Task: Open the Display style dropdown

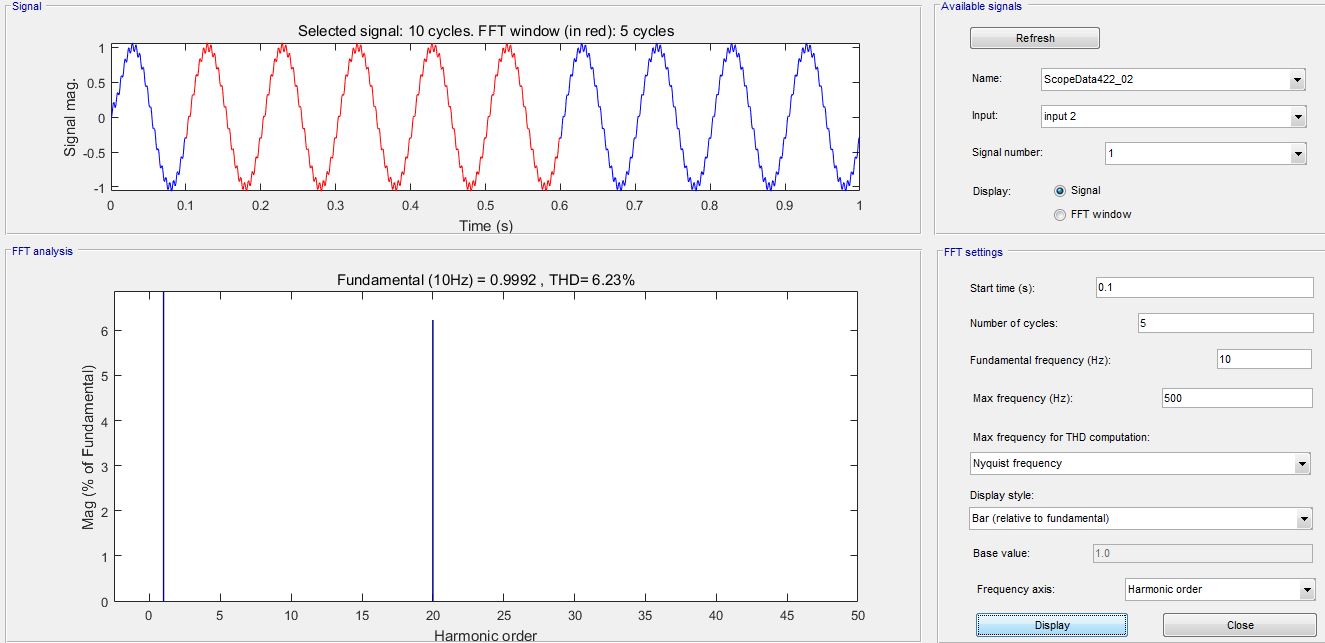Action: [1304, 518]
